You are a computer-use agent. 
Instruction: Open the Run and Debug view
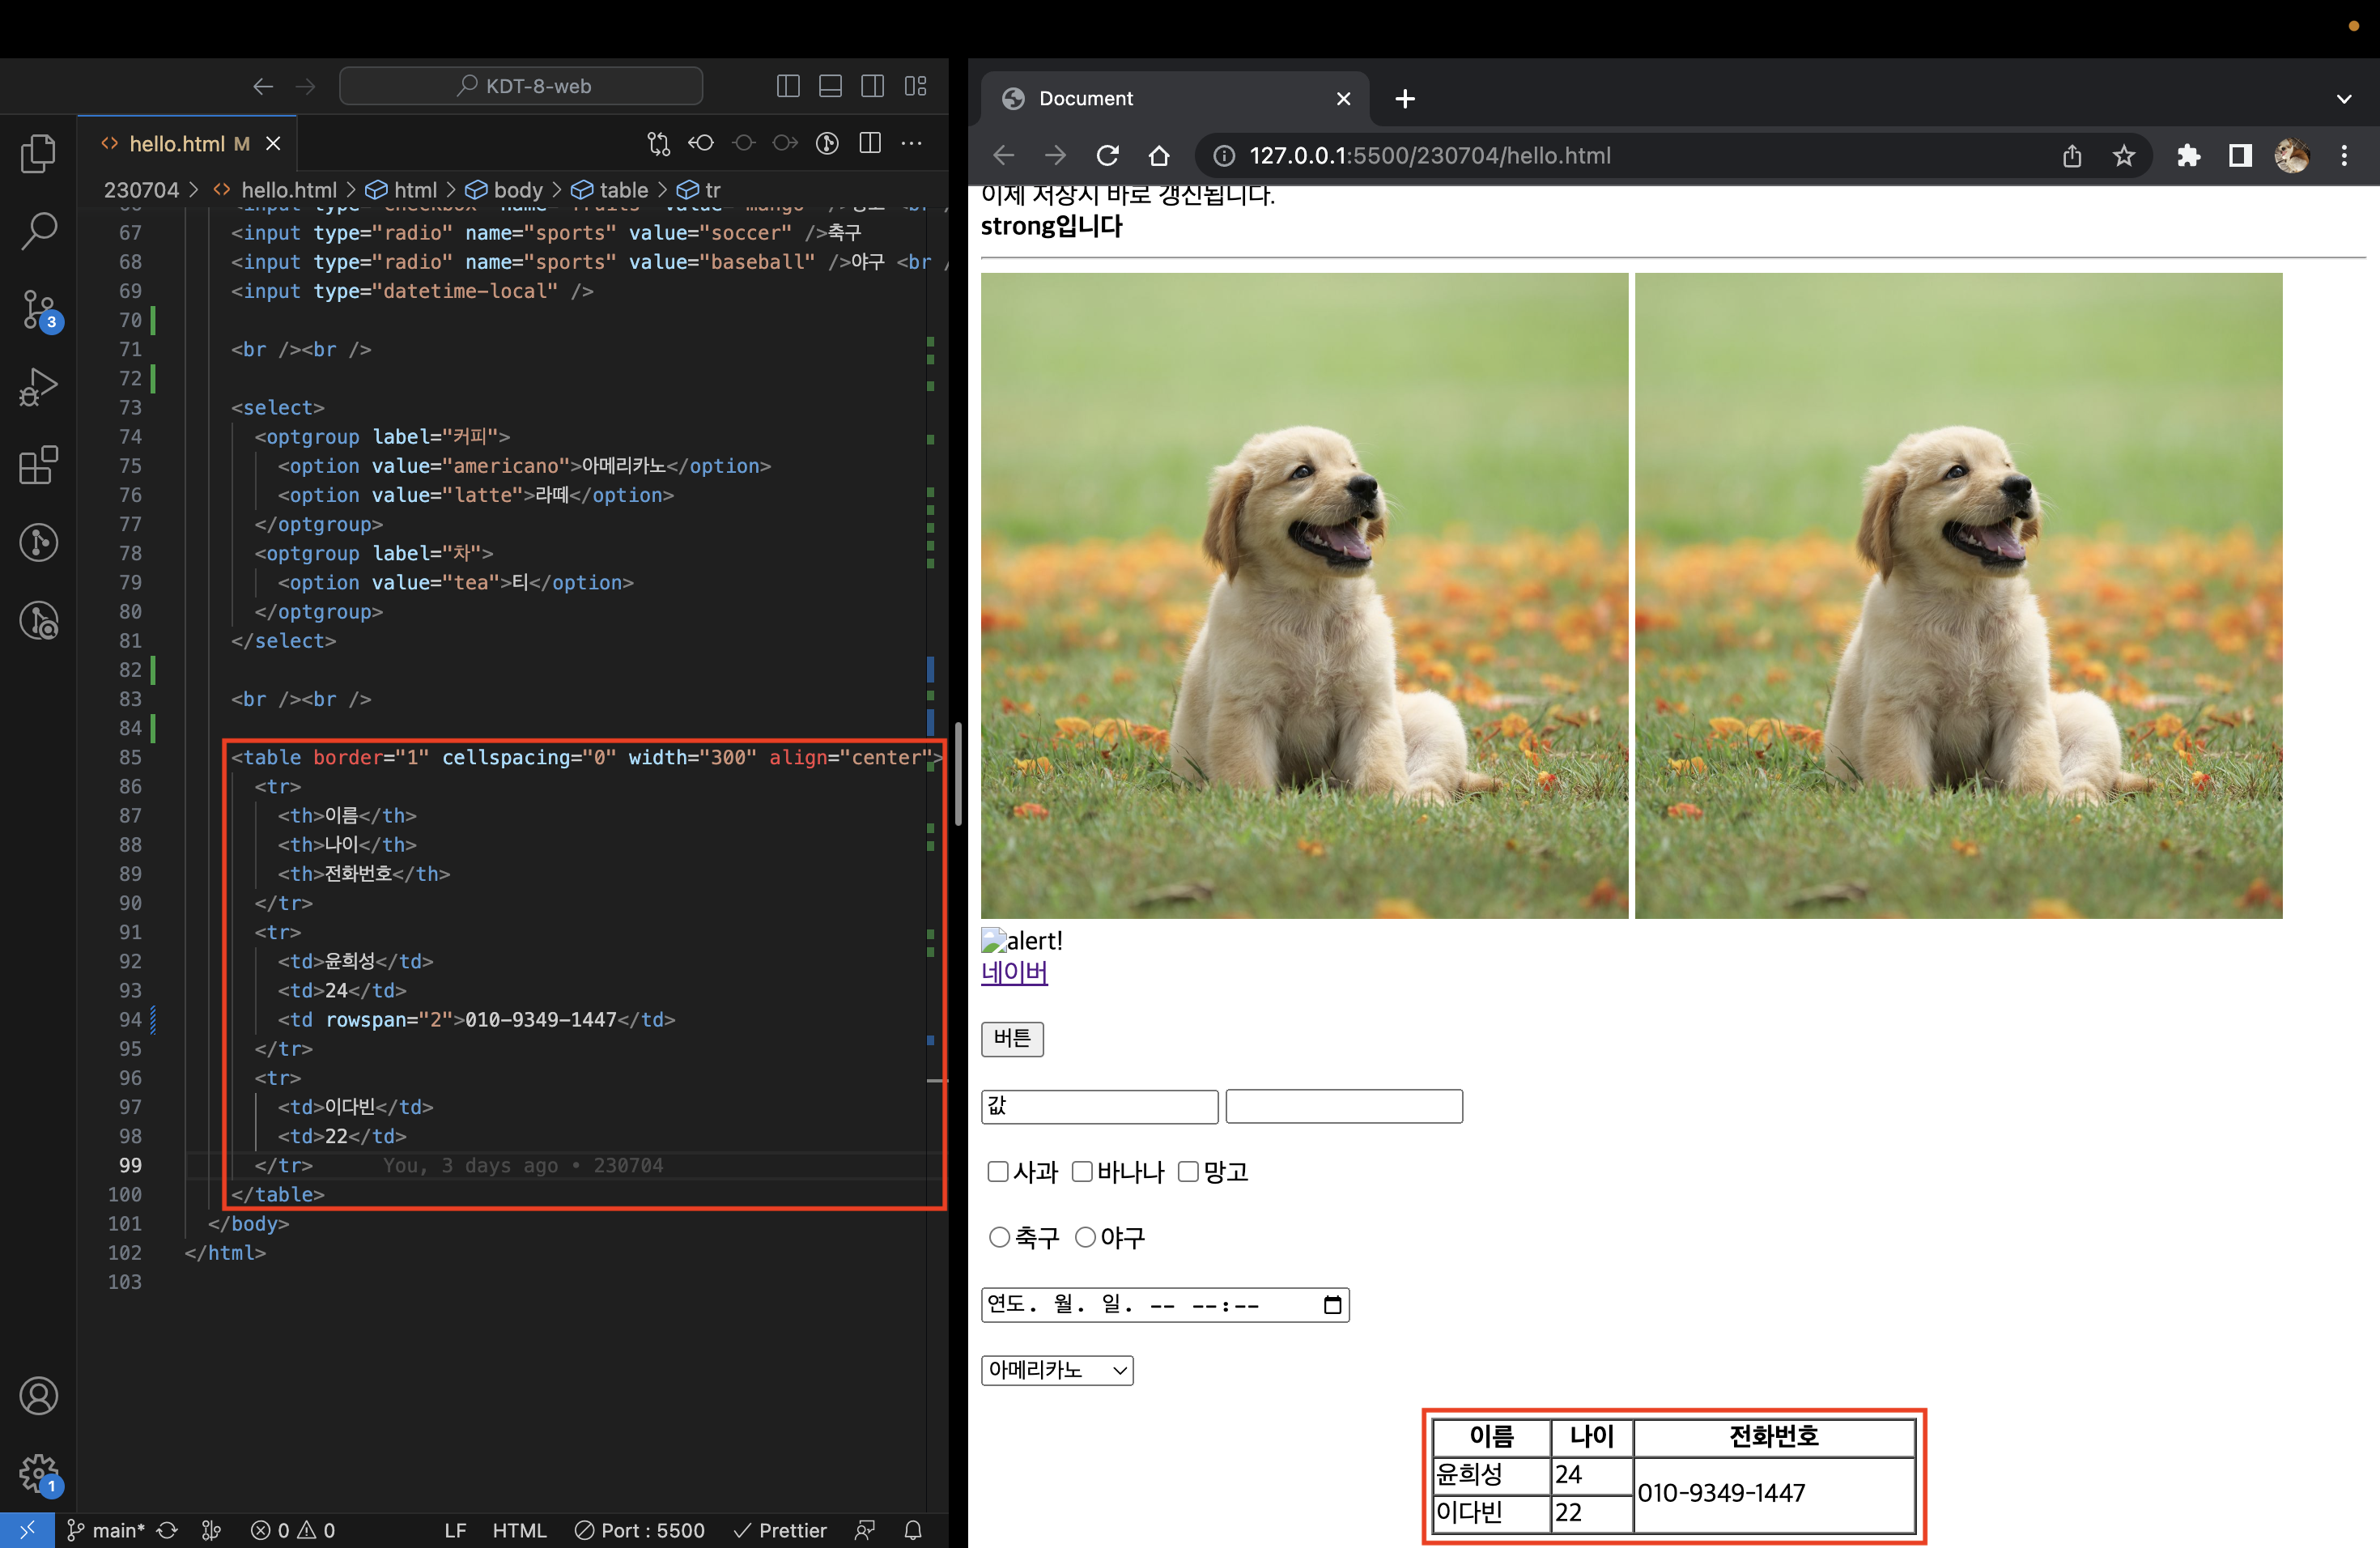coord(38,387)
